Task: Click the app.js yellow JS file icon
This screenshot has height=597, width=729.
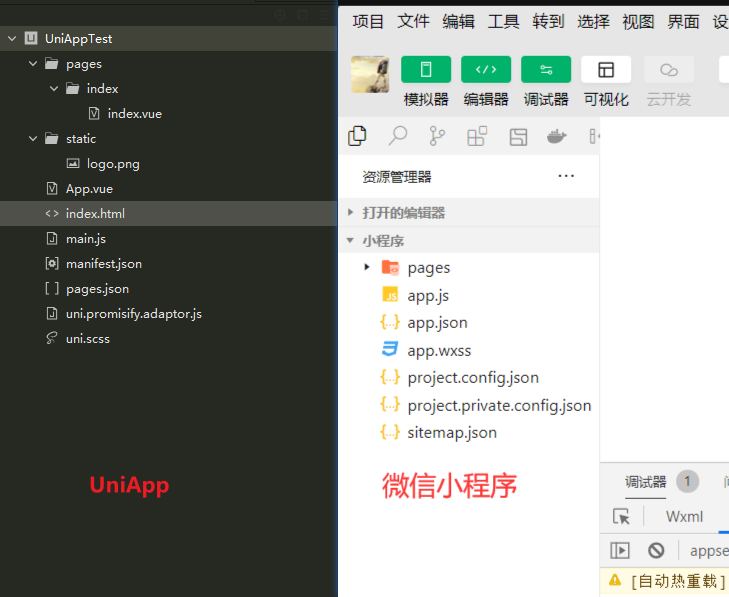Action: coord(390,294)
